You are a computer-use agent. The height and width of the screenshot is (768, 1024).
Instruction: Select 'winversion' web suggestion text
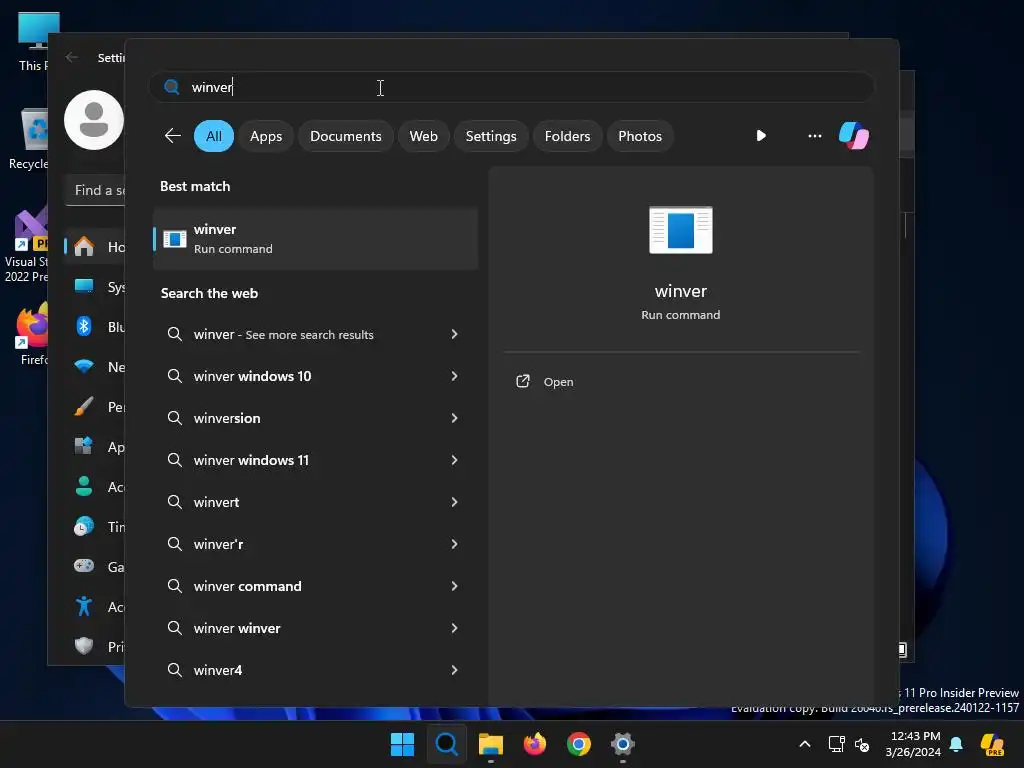(227, 418)
